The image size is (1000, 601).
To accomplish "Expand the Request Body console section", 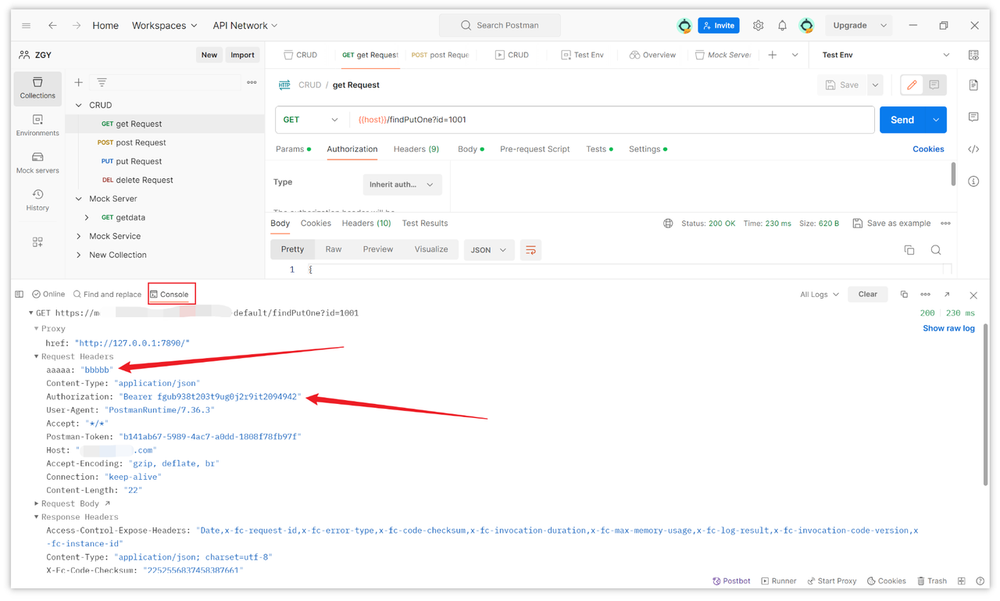I will (x=36, y=503).
